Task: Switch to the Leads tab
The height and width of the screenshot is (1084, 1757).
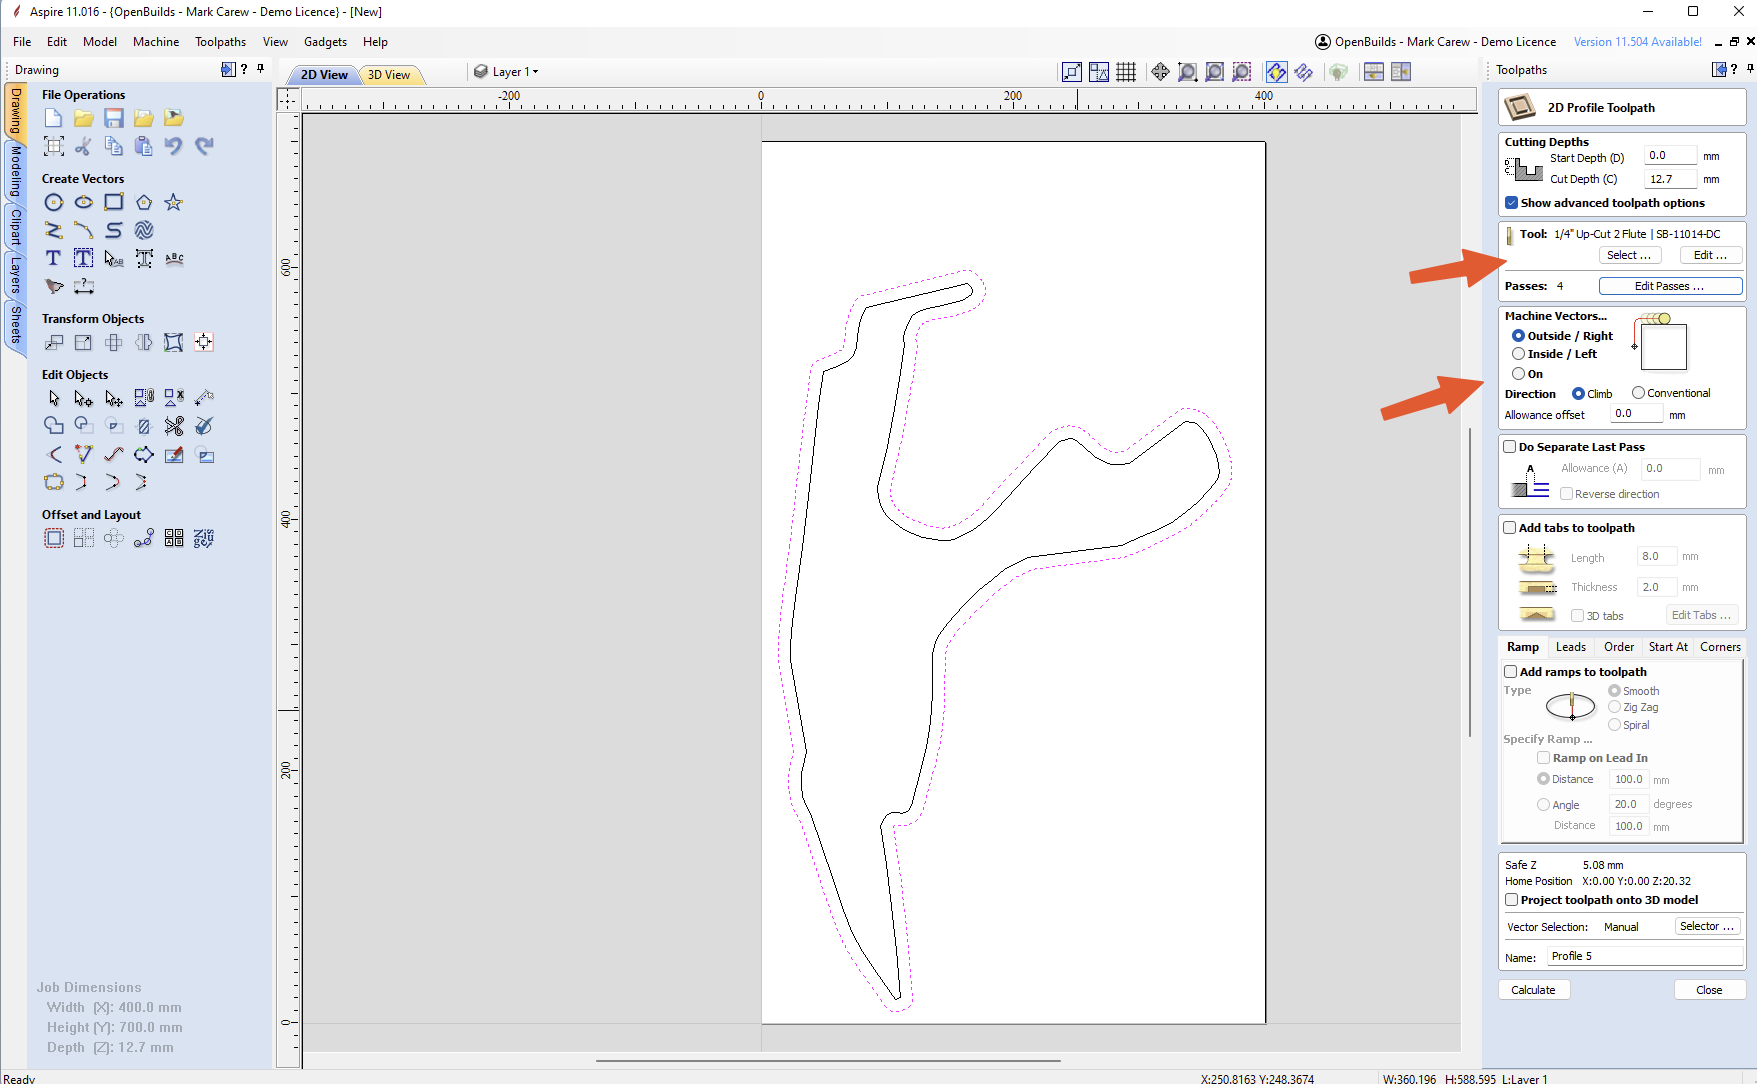Action: coord(1570,647)
